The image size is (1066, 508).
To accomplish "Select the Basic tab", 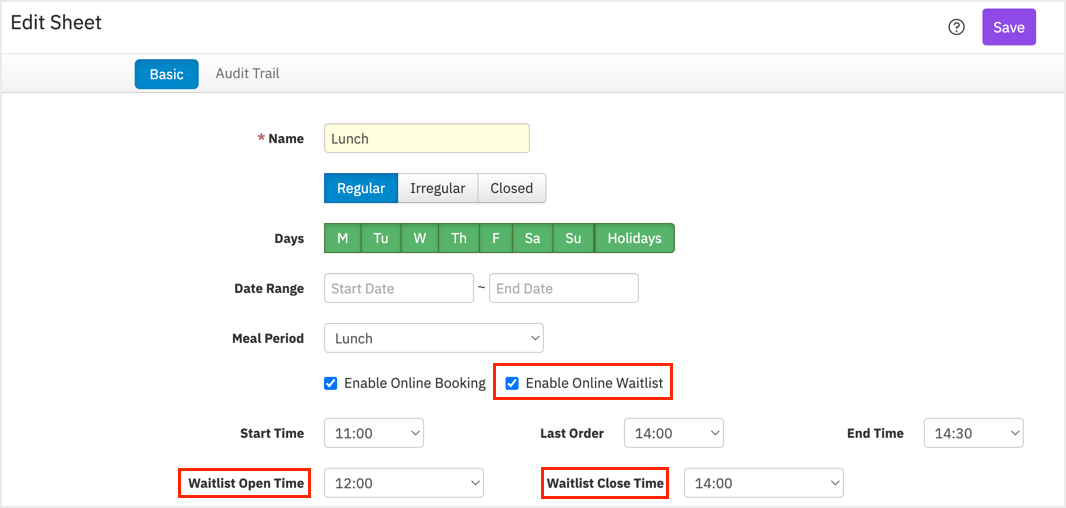I will tap(167, 74).
